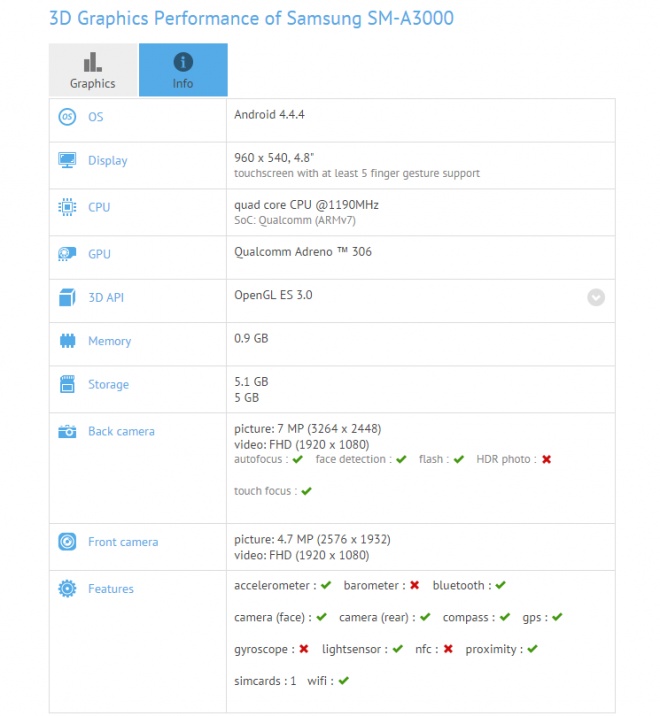Viewport: 660px width, 716px height.
Task: Click the touchscreen finger gesture support text
Action: pyautogui.click(x=357, y=174)
